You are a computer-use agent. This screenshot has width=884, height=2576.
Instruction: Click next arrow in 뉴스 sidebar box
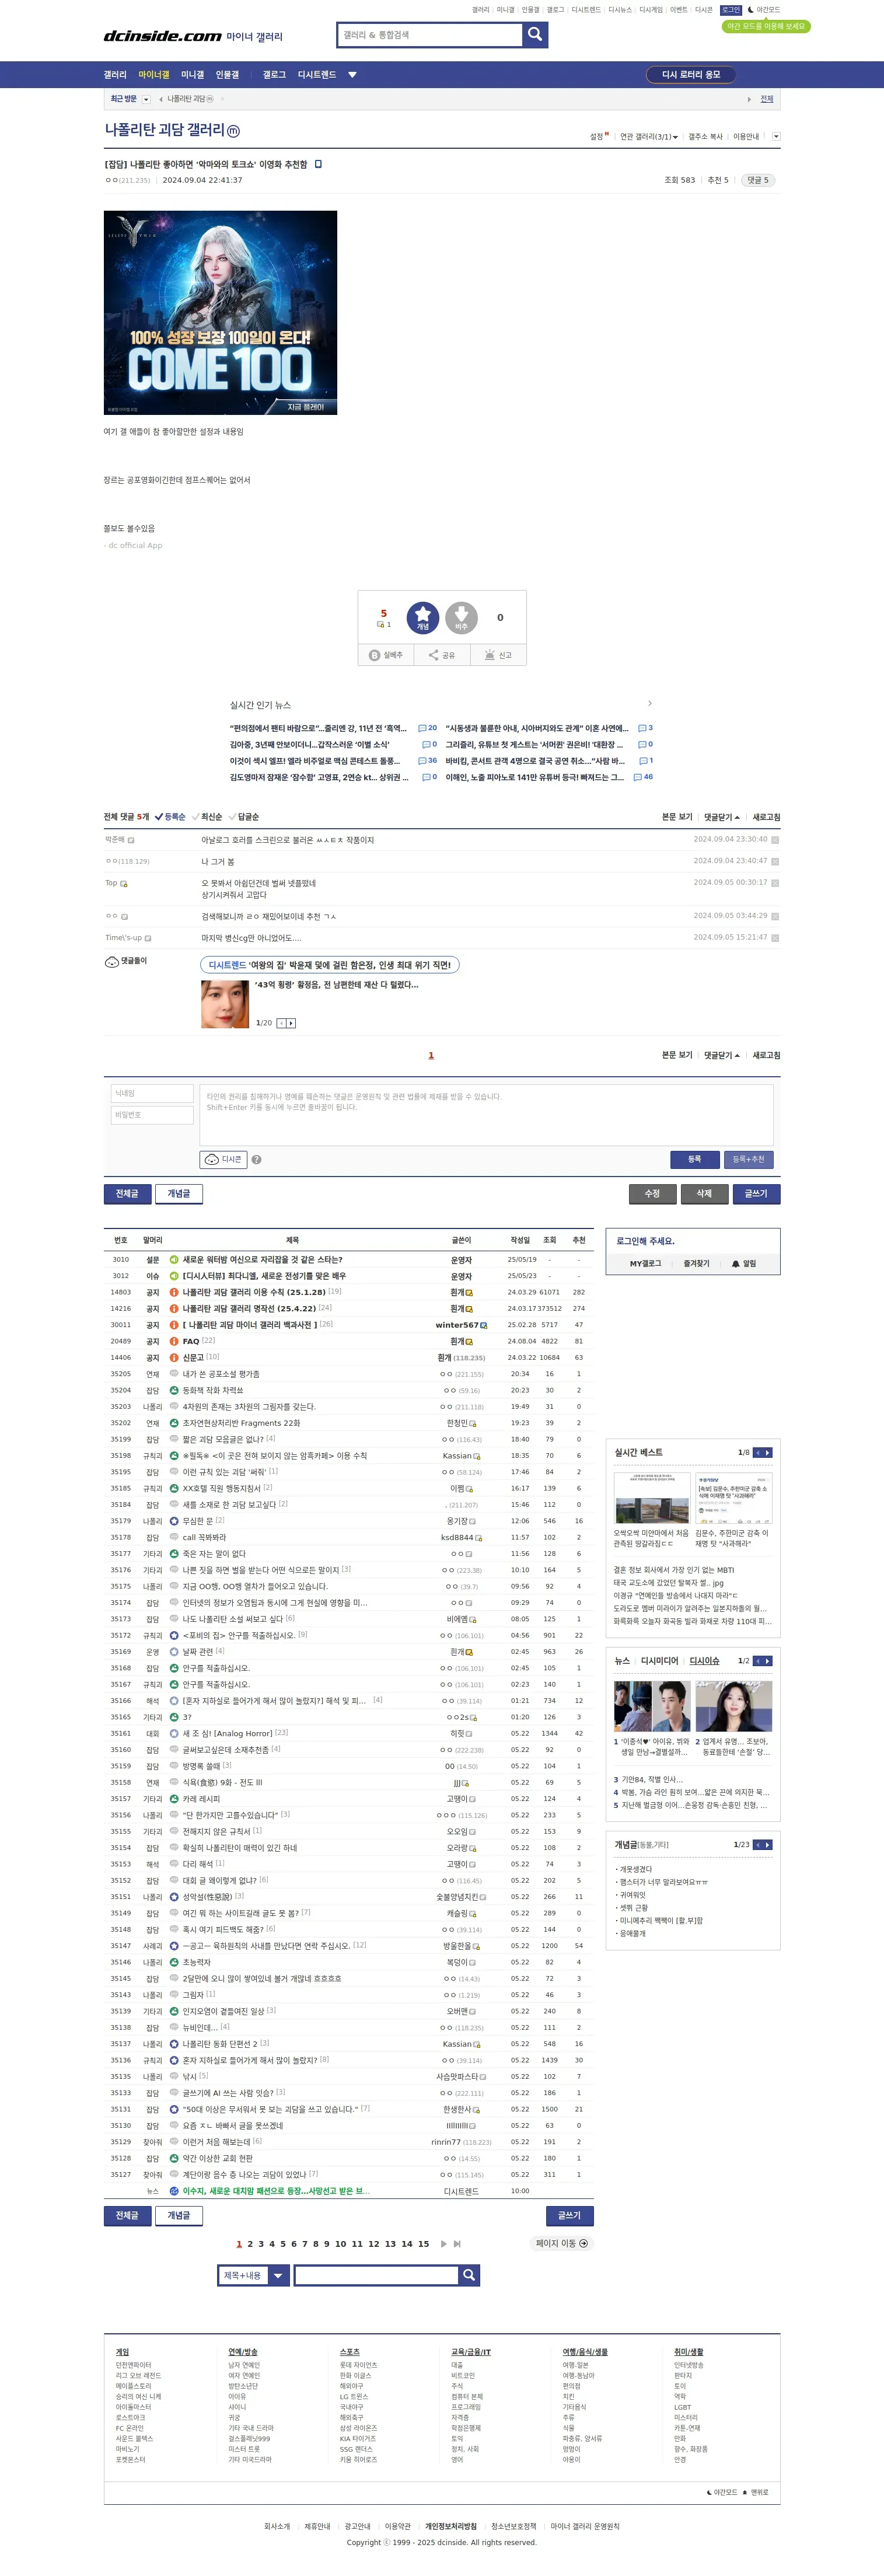pos(767,1661)
